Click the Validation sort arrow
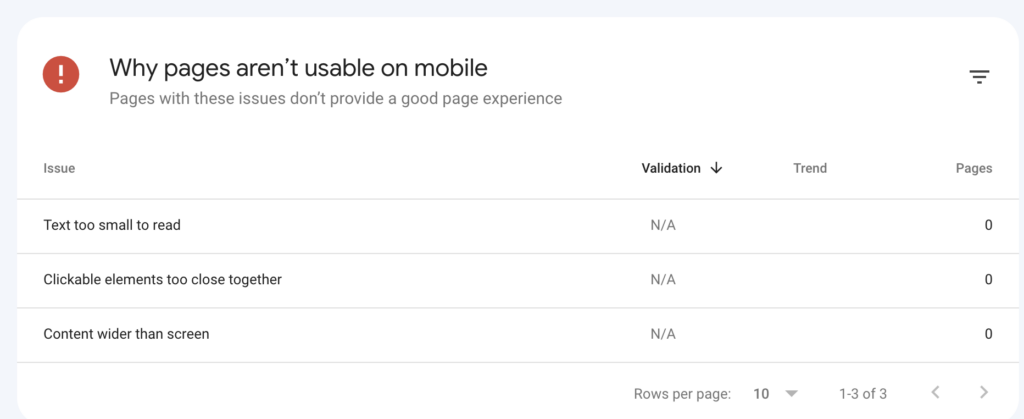 [x=716, y=168]
